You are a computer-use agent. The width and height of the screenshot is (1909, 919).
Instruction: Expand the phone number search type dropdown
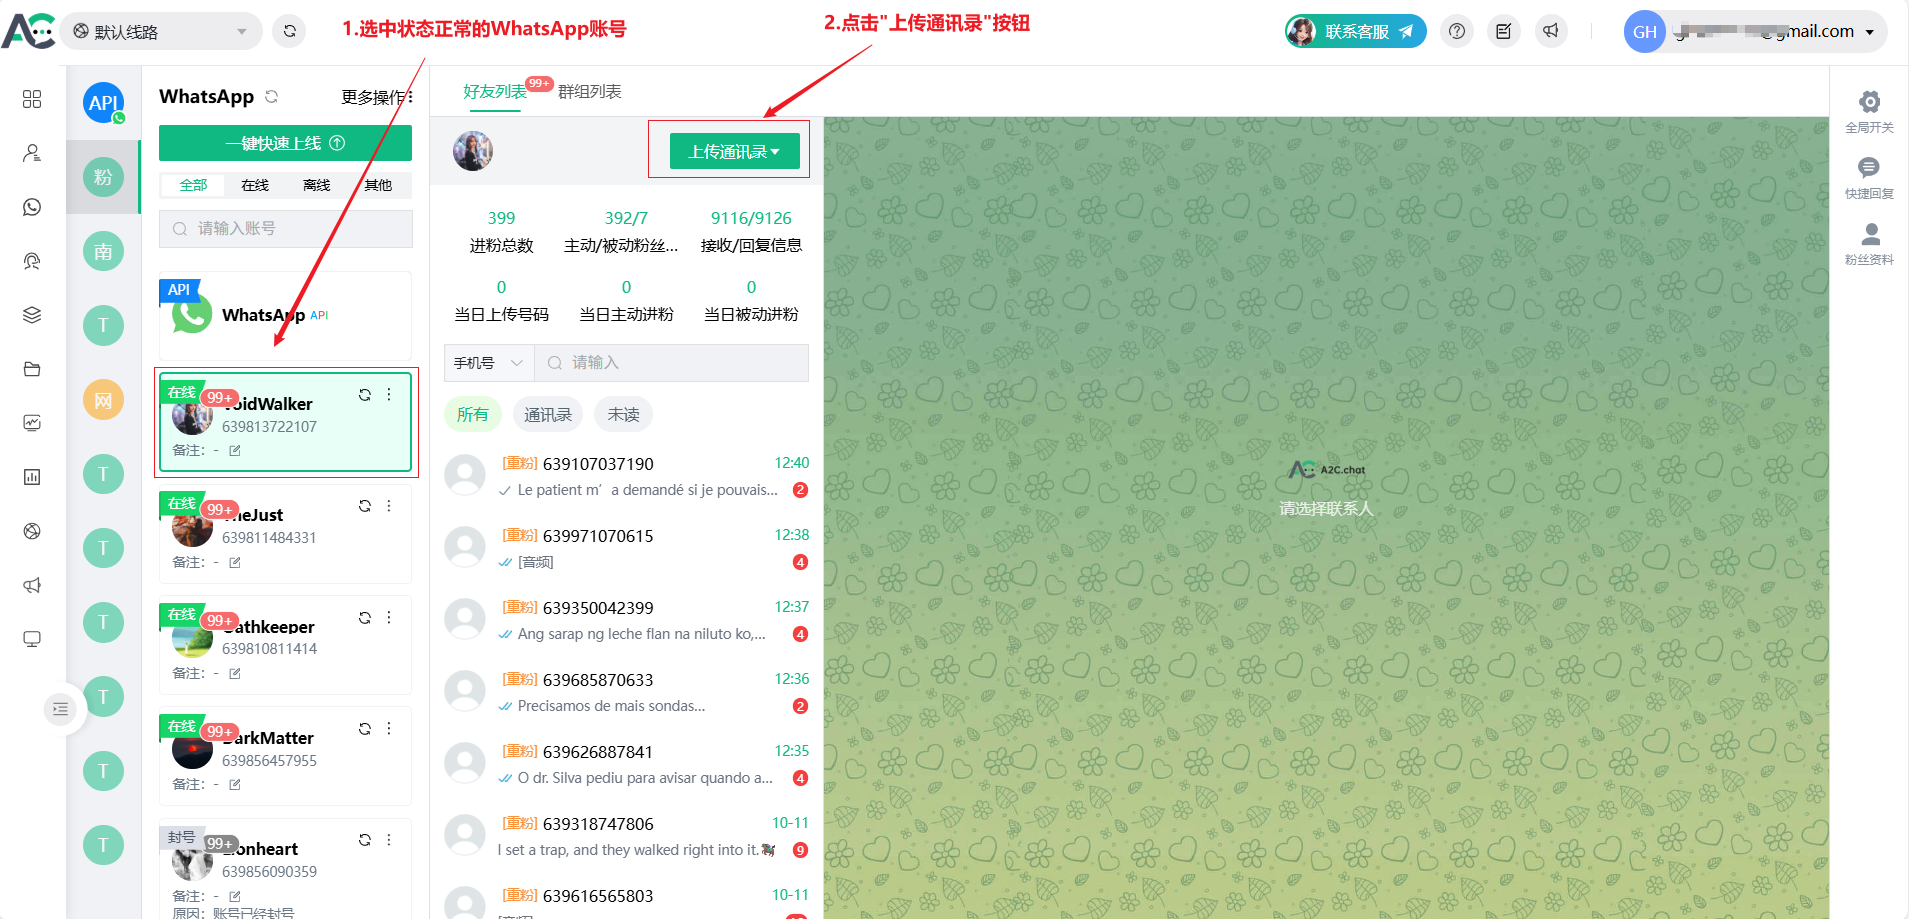488,363
